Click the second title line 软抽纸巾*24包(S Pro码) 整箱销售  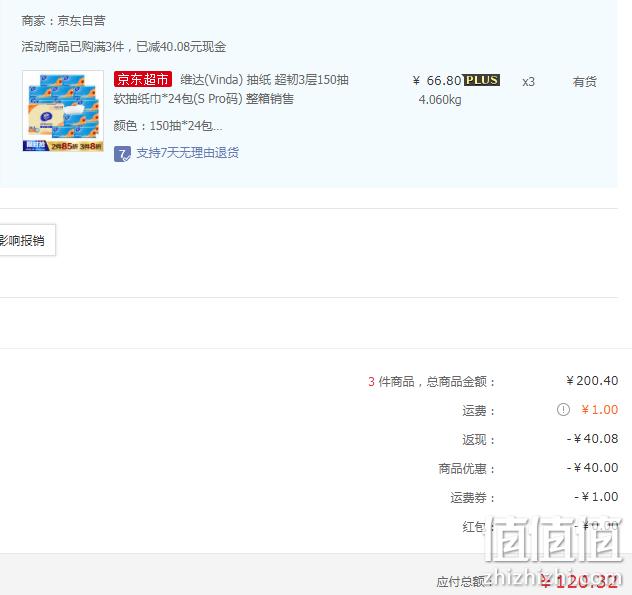click(x=204, y=99)
